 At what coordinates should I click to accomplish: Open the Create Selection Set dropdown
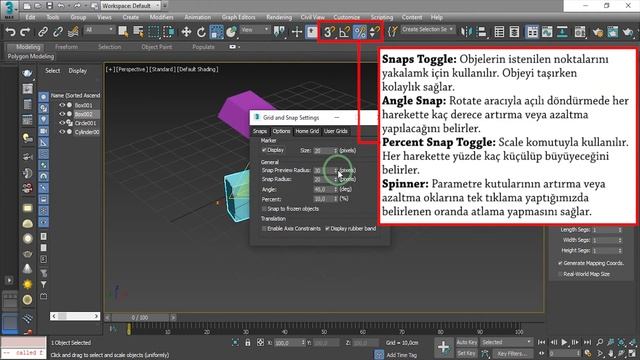coord(427,29)
